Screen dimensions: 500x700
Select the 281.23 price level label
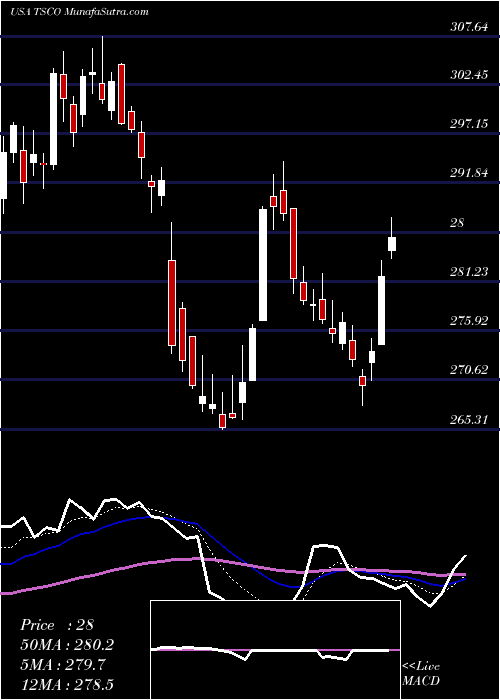[469, 271]
